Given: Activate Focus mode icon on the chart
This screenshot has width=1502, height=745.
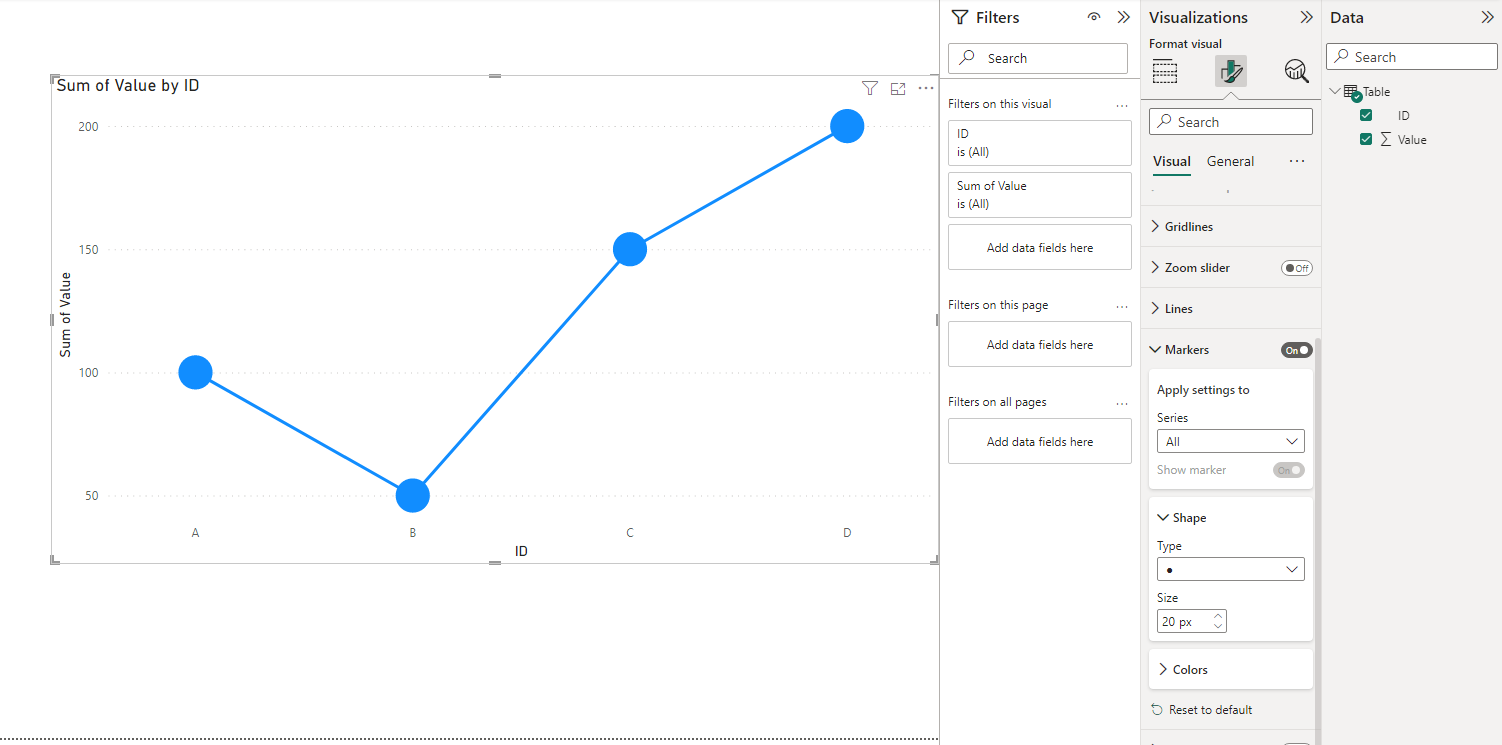Looking at the screenshot, I should [898, 89].
